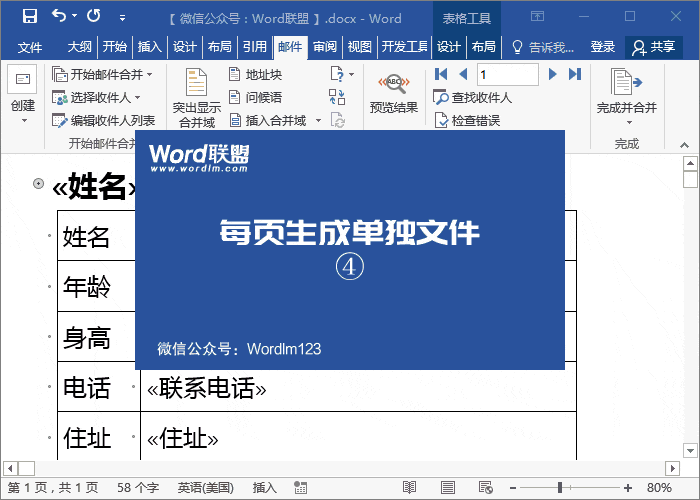Open the 审阅 ribbon tab
This screenshot has height=500, width=700.
click(x=325, y=46)
